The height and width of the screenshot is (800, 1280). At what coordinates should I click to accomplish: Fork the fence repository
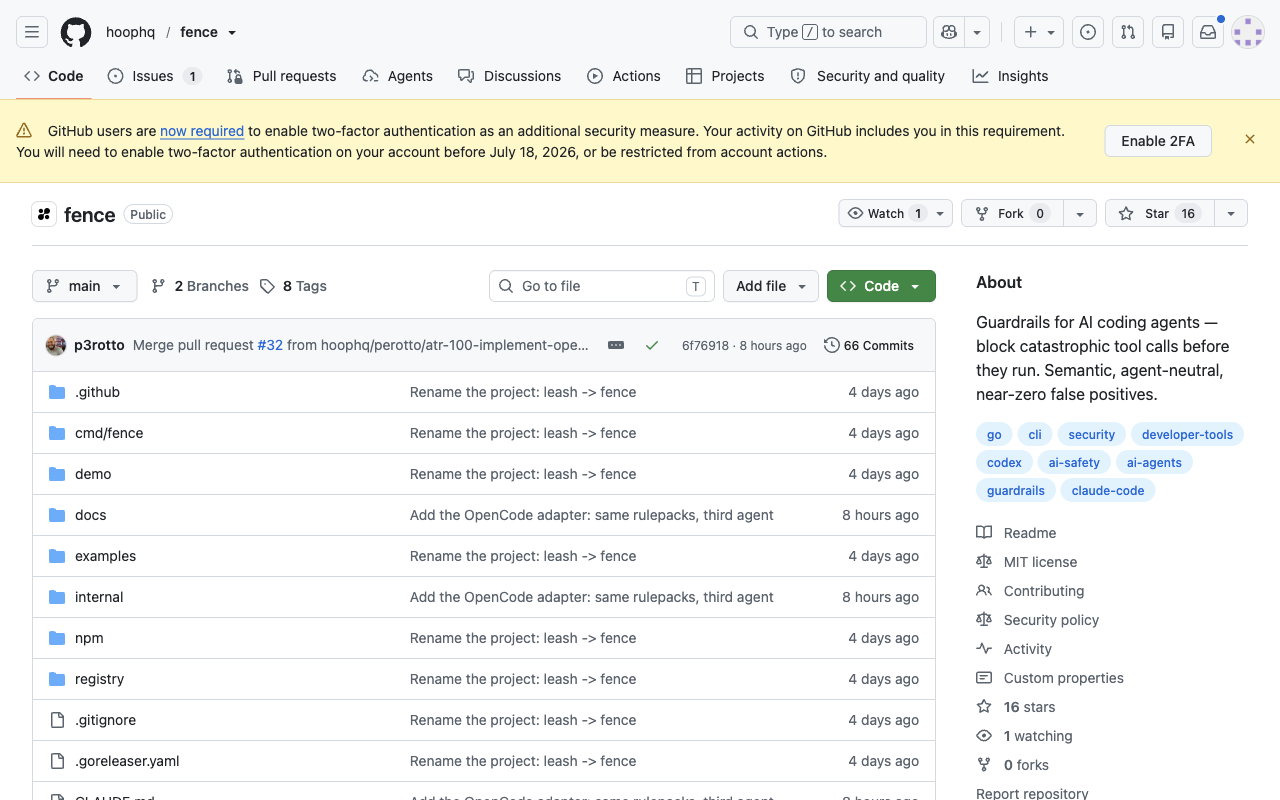1011,214
